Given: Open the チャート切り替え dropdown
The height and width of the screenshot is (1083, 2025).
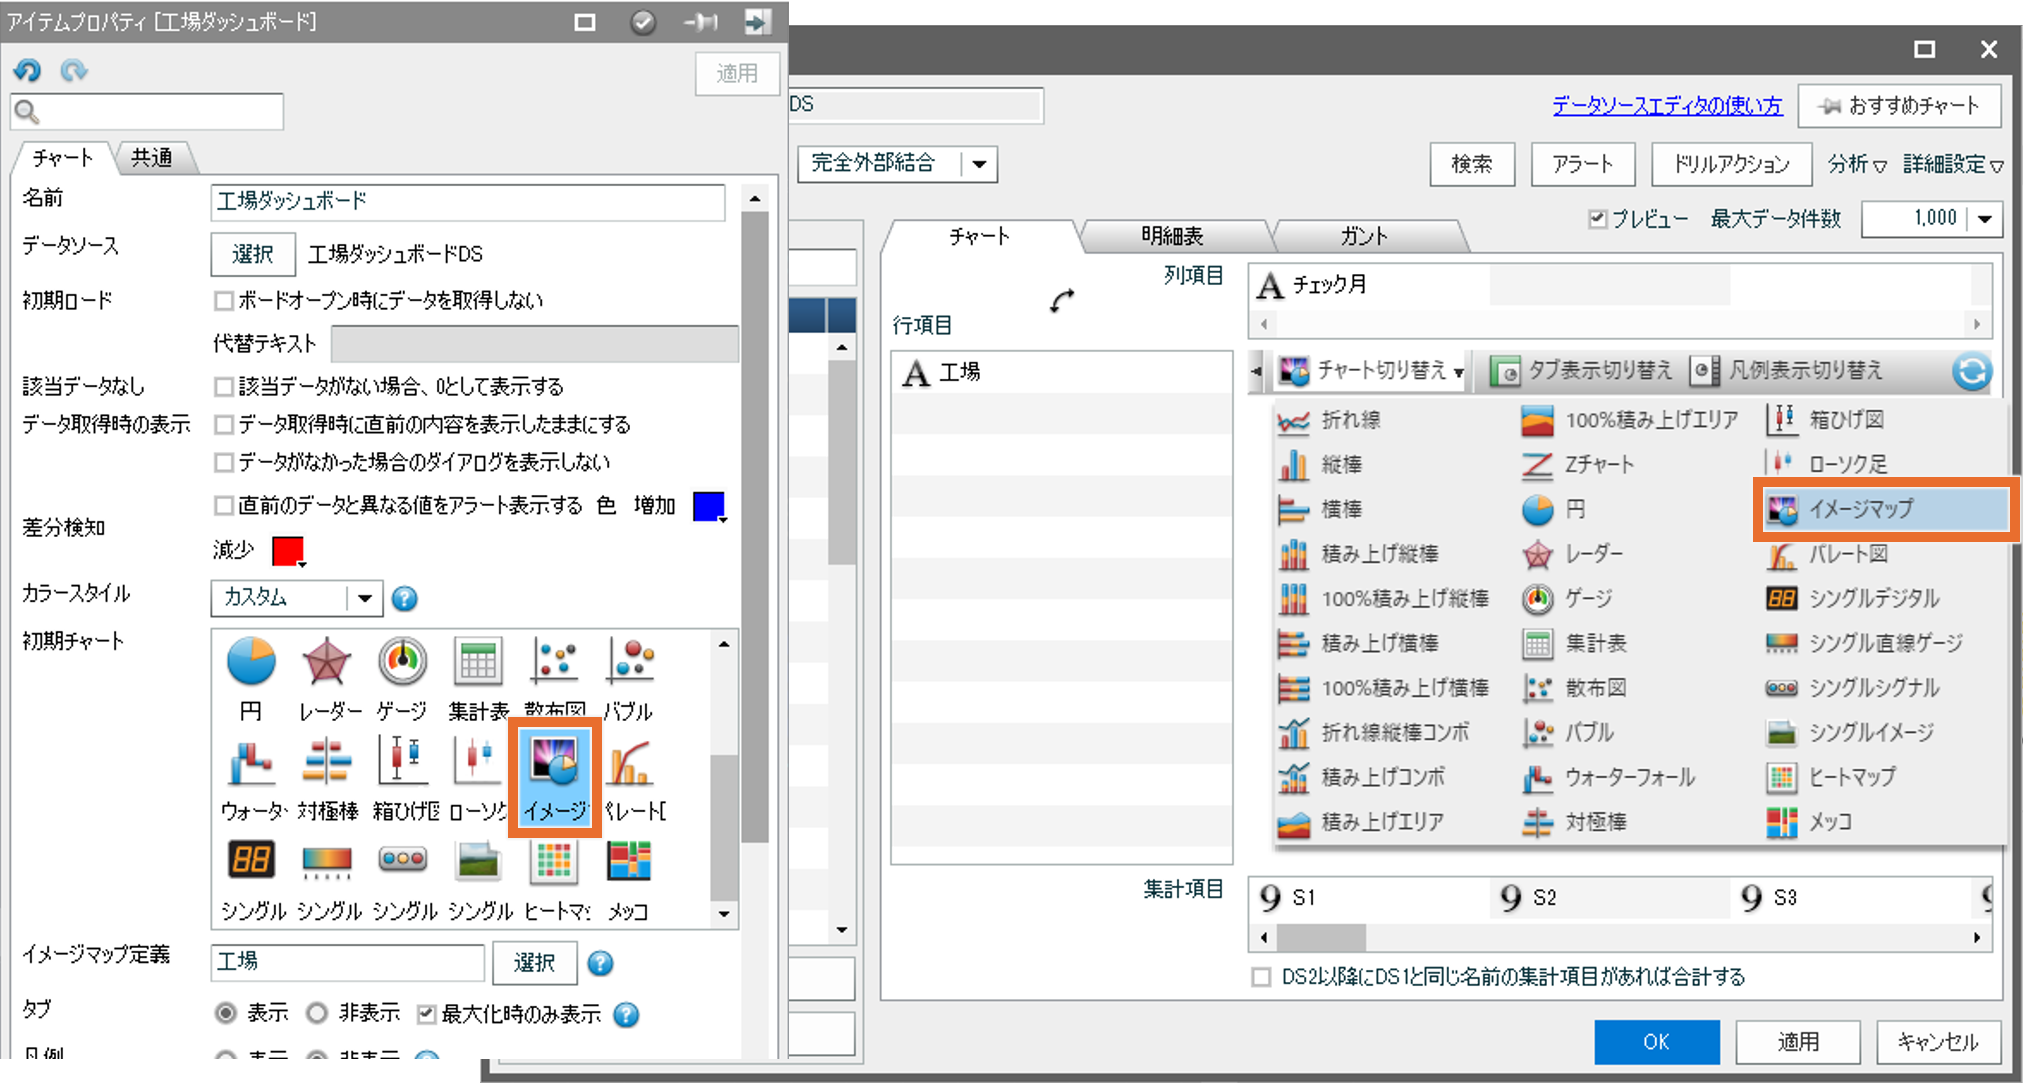Looking at the screenshot, I should (1372, 371).
